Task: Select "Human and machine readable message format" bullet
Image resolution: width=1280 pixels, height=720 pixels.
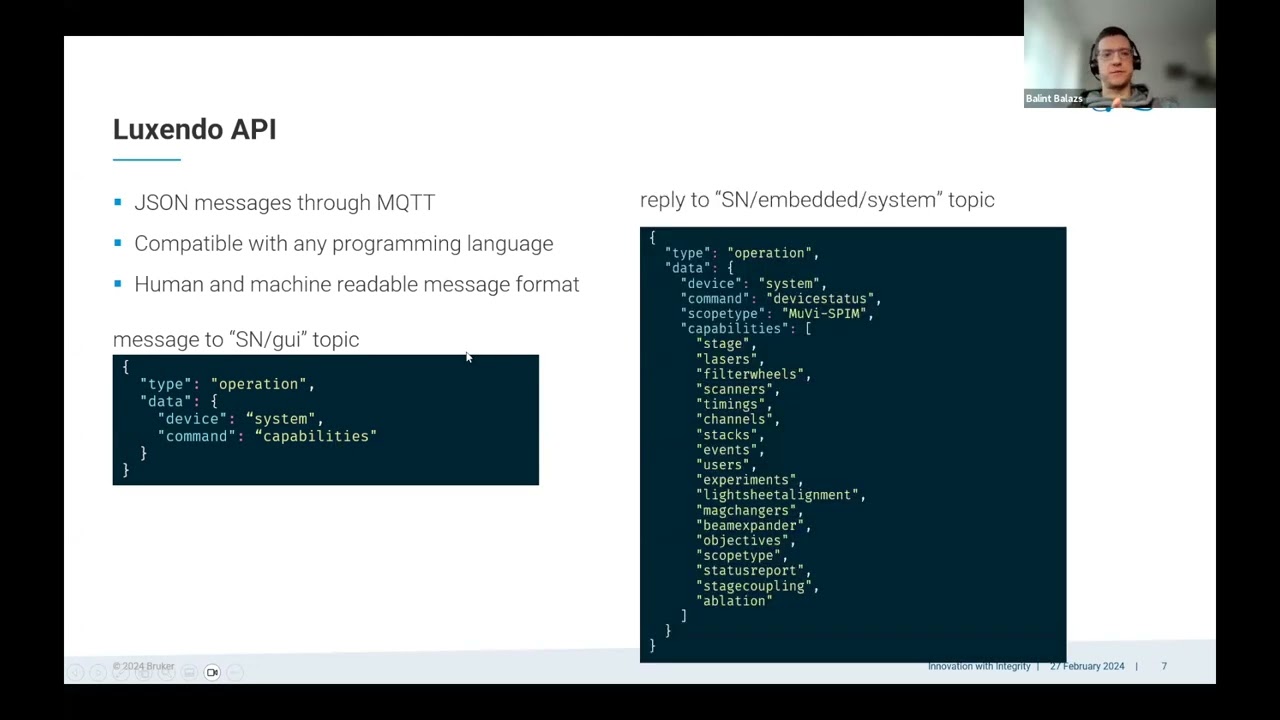Action: (x=356, y=285)
